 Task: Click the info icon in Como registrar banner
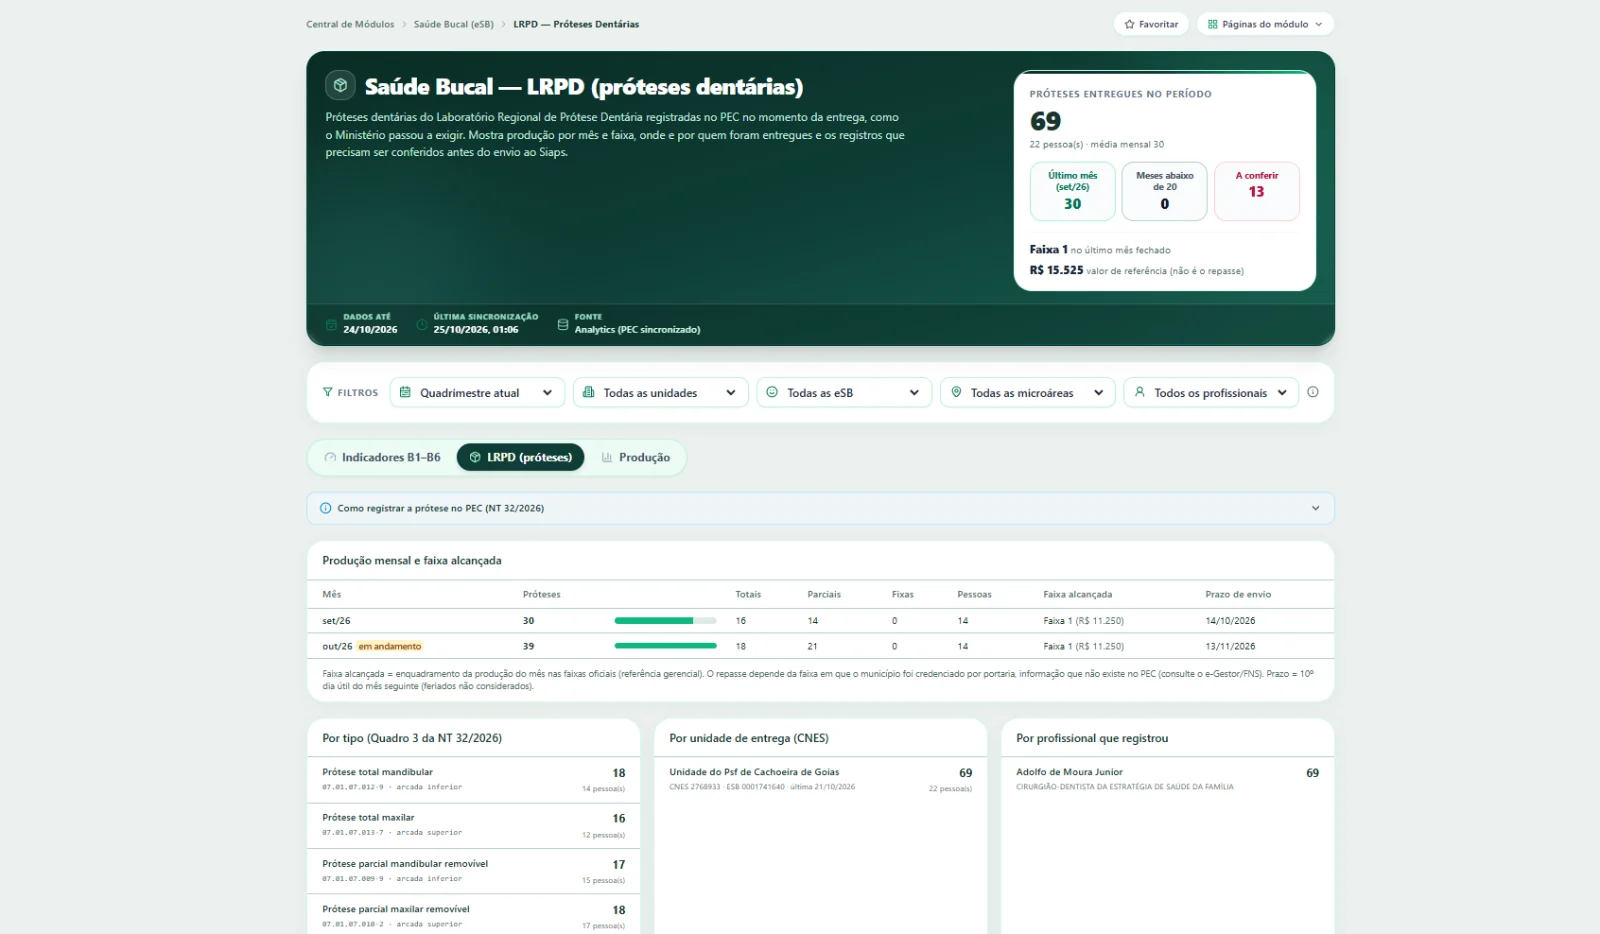click(x=325, y=508)
